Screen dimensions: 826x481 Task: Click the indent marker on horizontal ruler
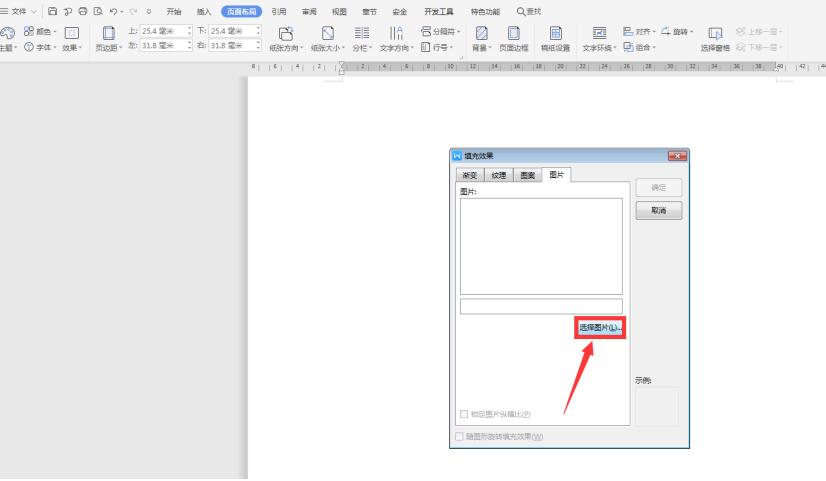[341, 67]
